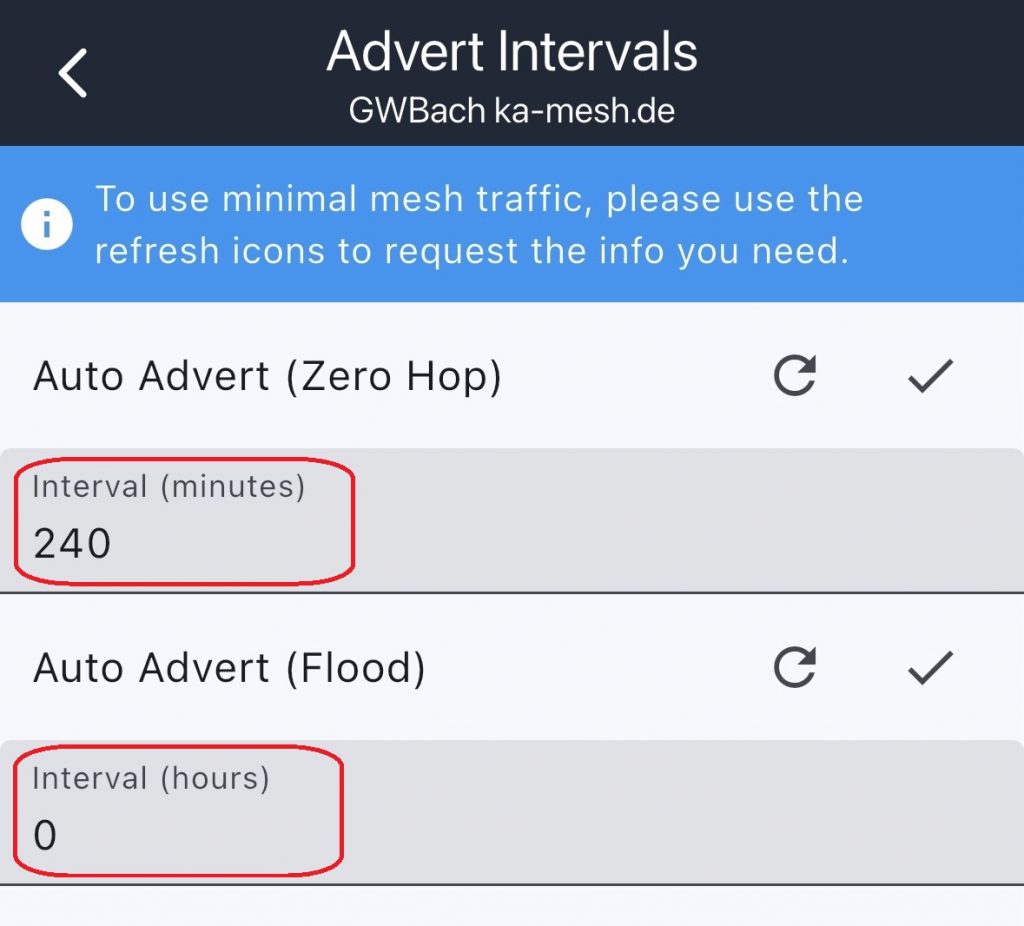Image resolution: width=1024 pixels, height=926 pixels.
Task: Click the "GWBach ka-mesh.de" subtitle
Action: click(512, 110)
